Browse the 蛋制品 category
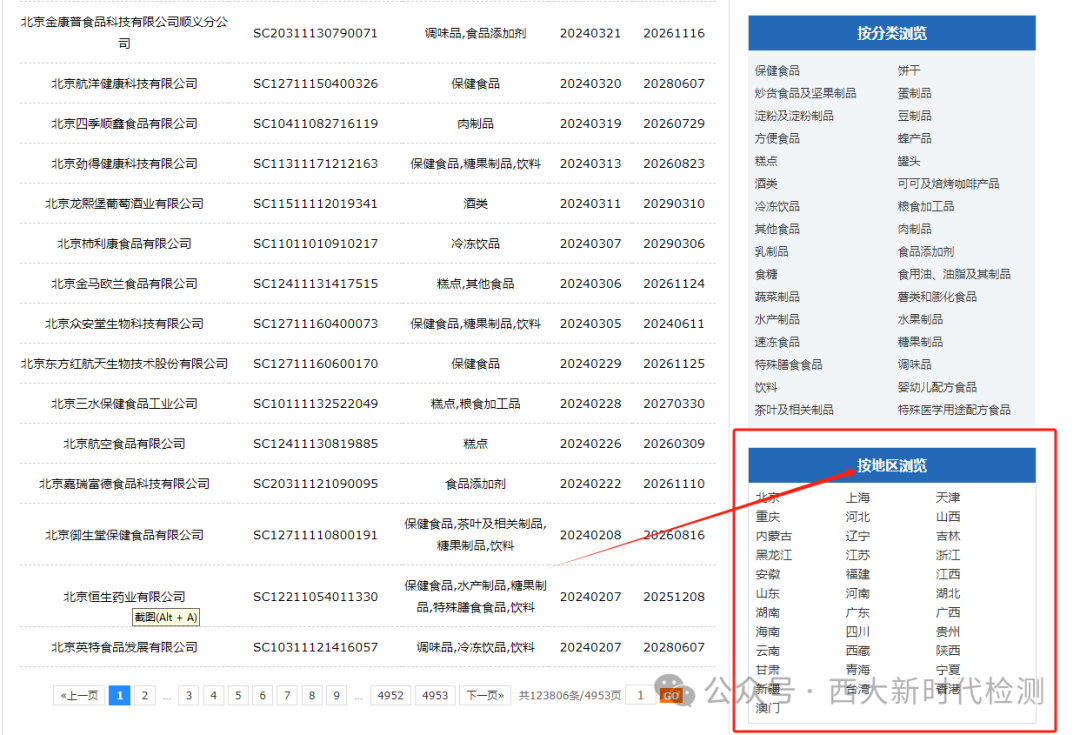Screen dimensions: 1080x735 pyautogui.click(x=914, y=93)
